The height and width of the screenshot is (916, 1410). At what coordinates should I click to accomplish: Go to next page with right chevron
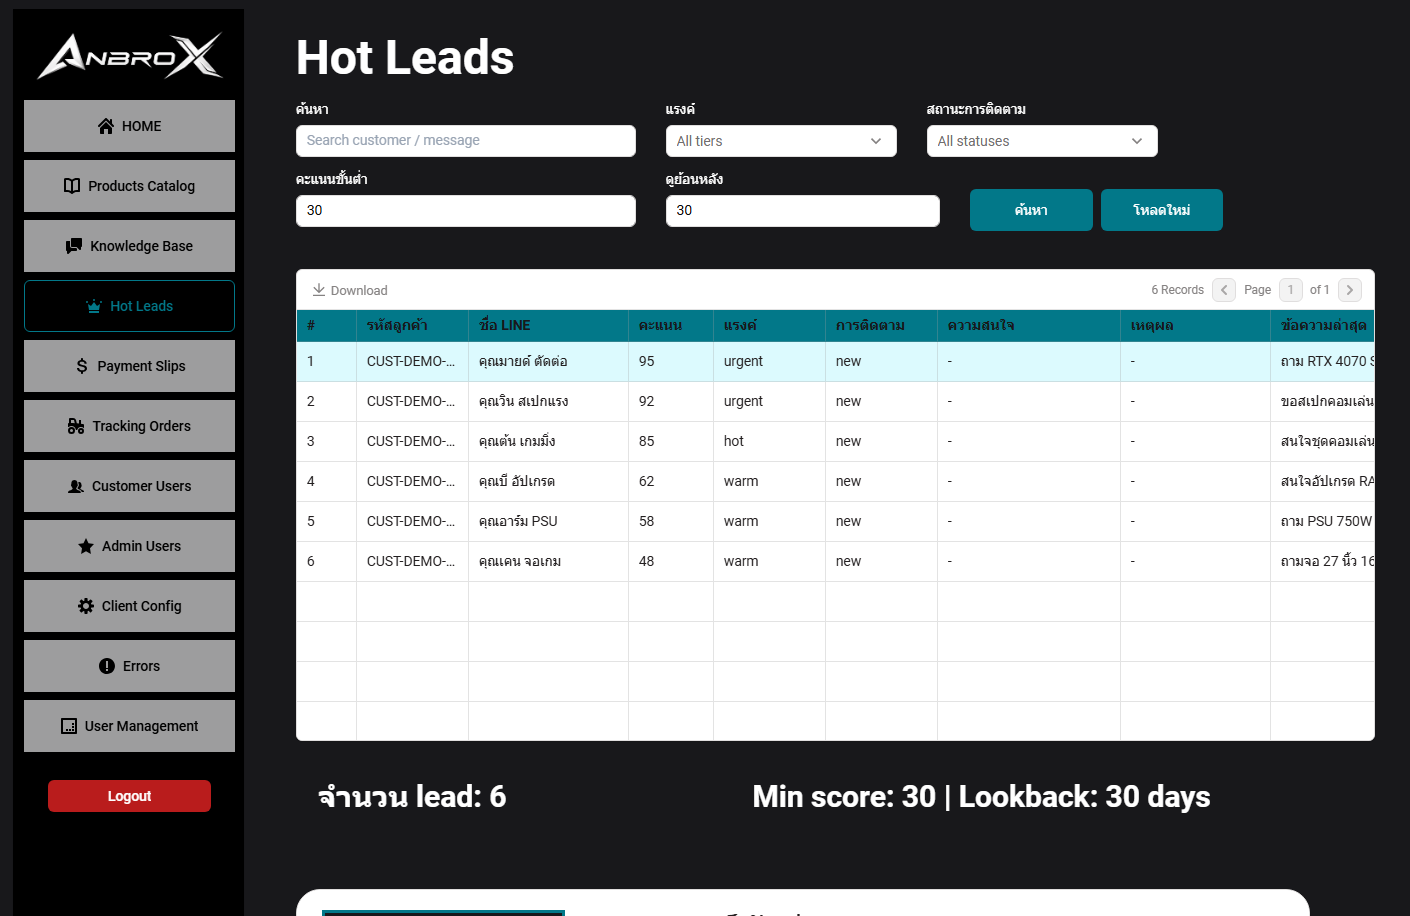pyautogui.click(x=1350, y=290)
